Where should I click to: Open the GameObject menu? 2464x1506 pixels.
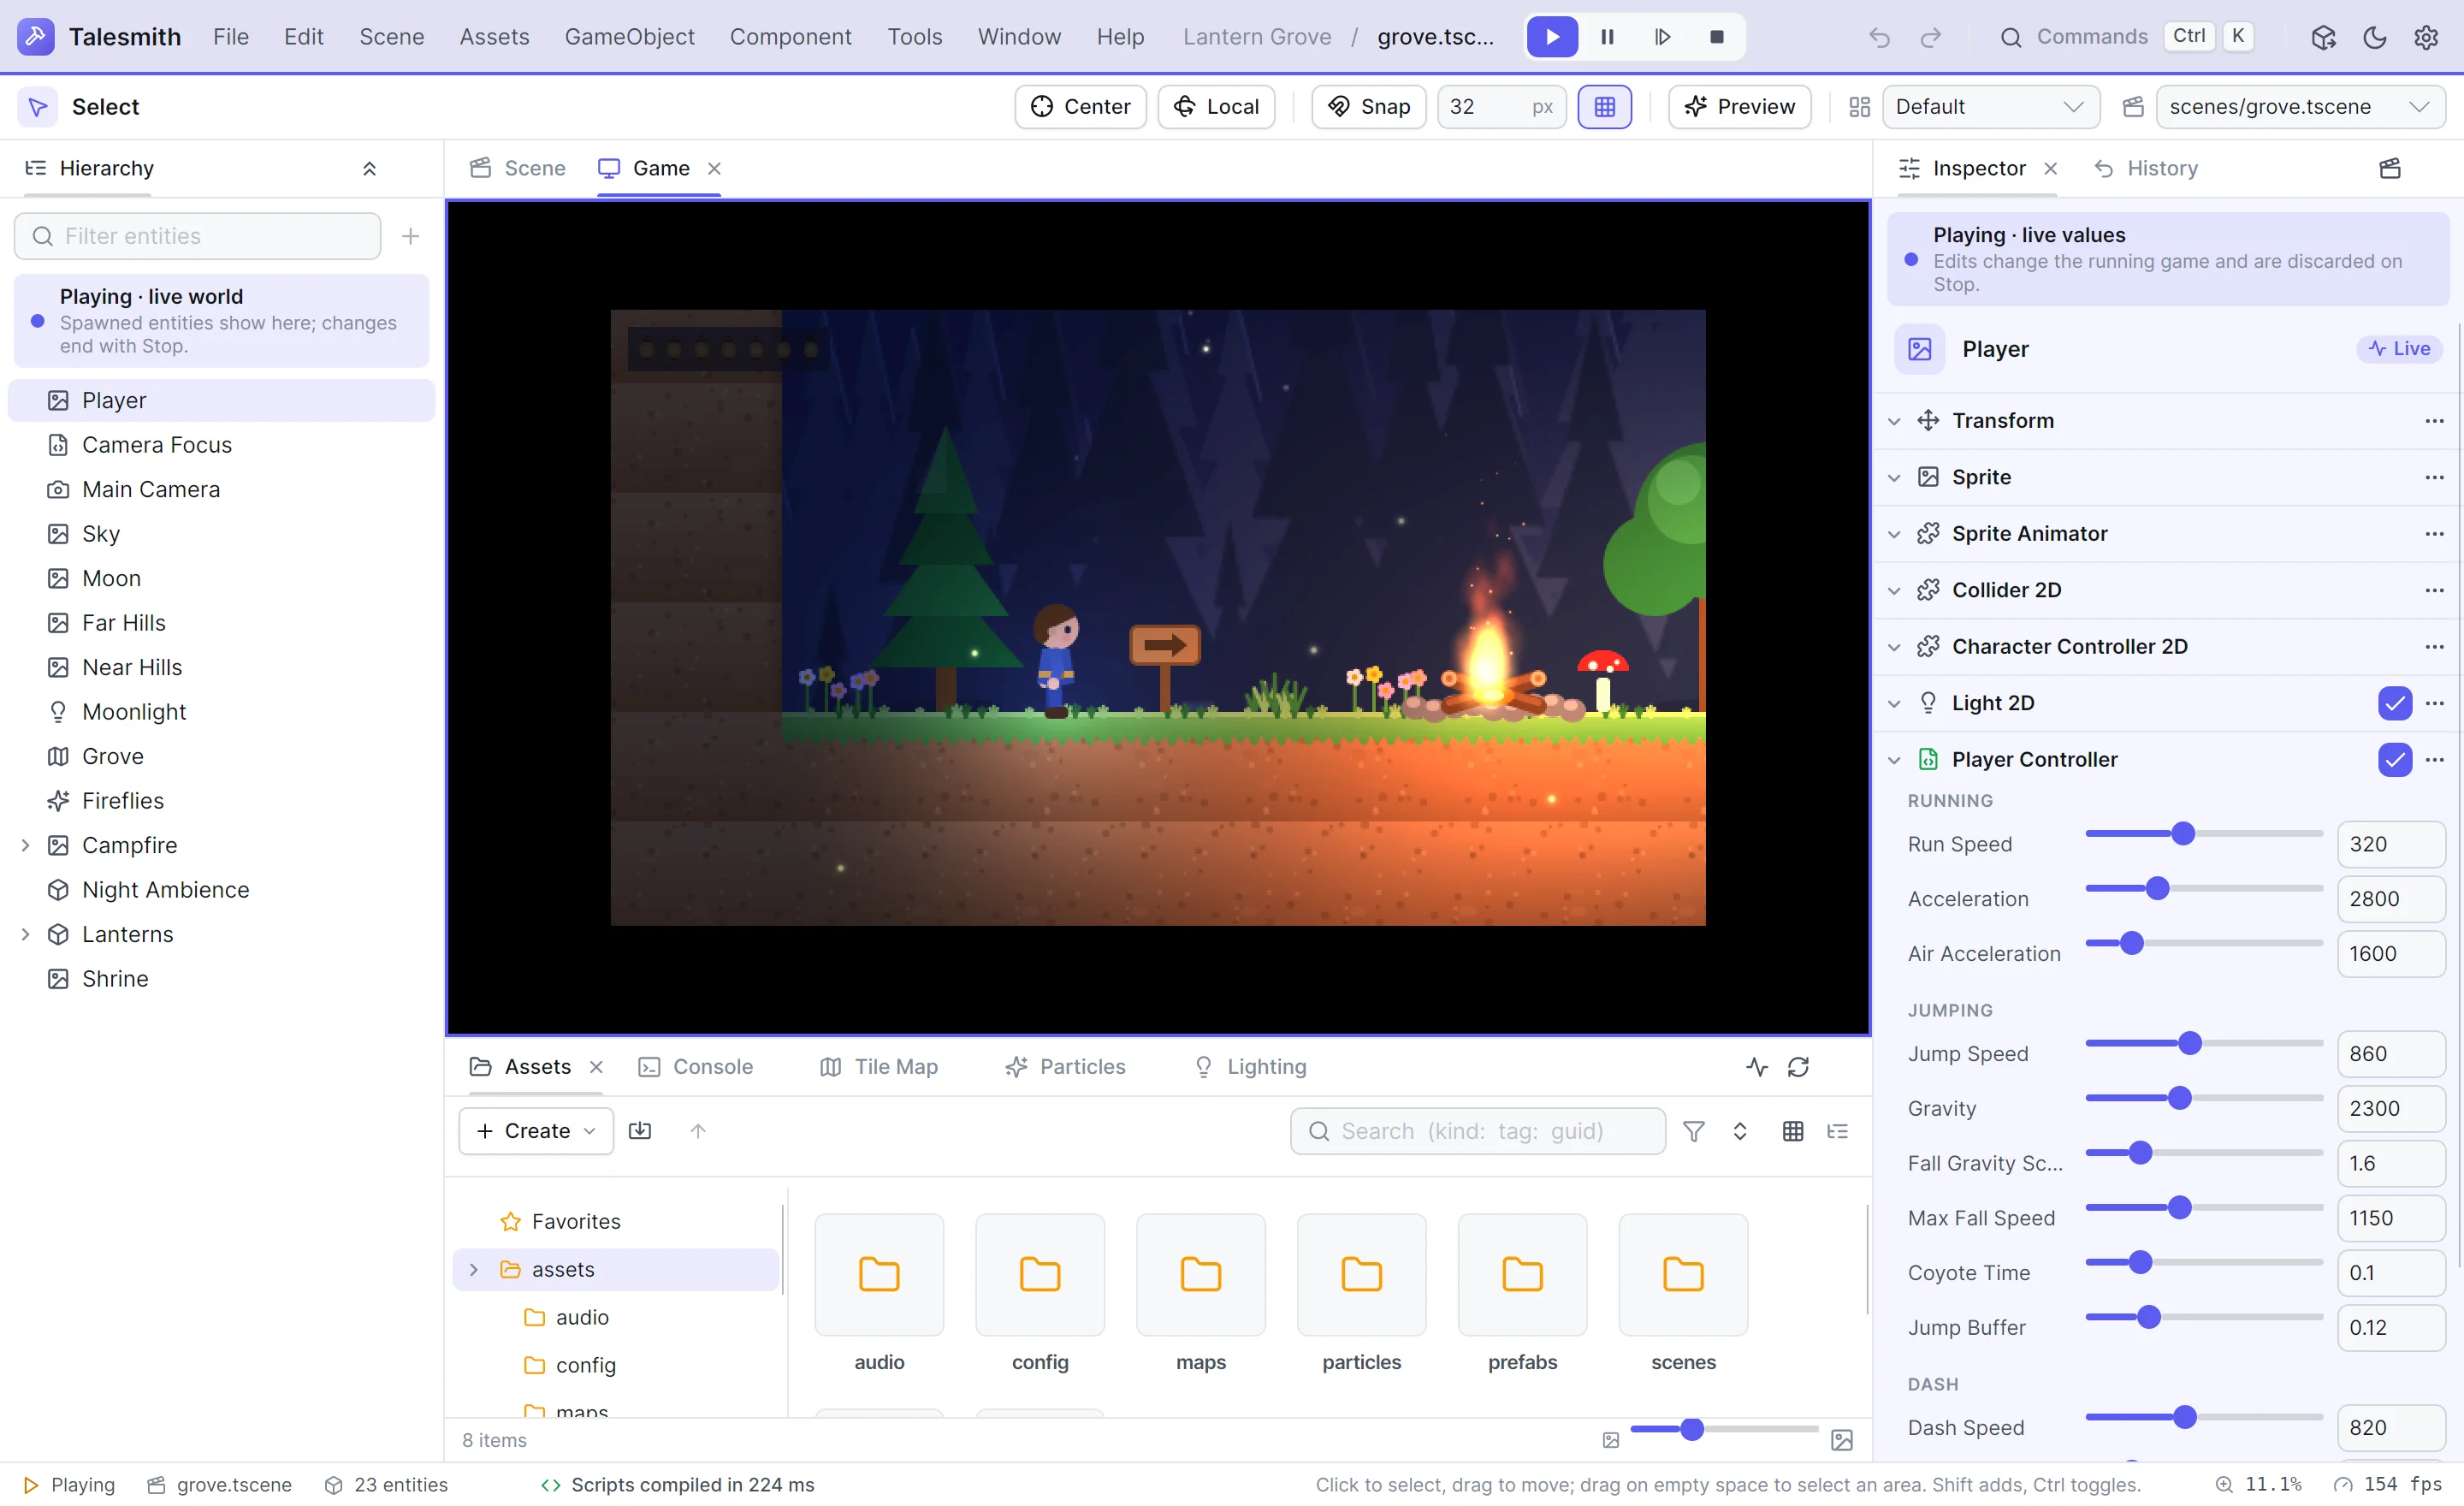[x=629, y=37]
